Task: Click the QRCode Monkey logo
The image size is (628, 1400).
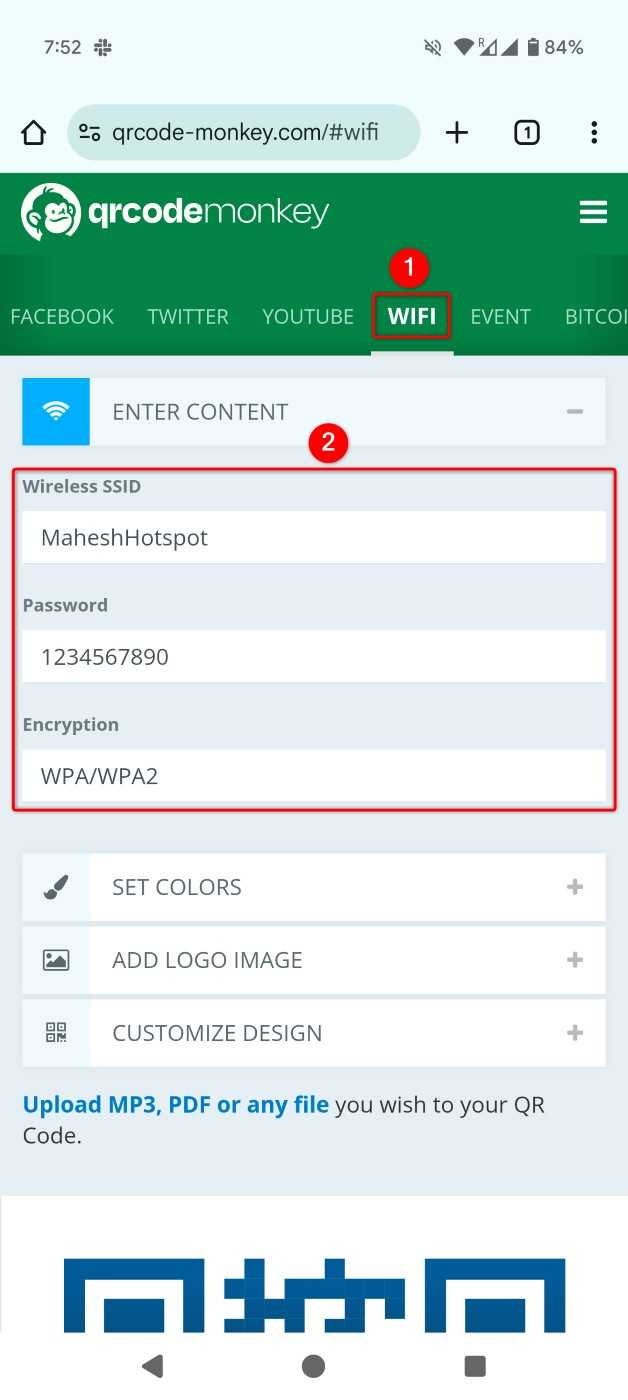Action: (175, 212)
